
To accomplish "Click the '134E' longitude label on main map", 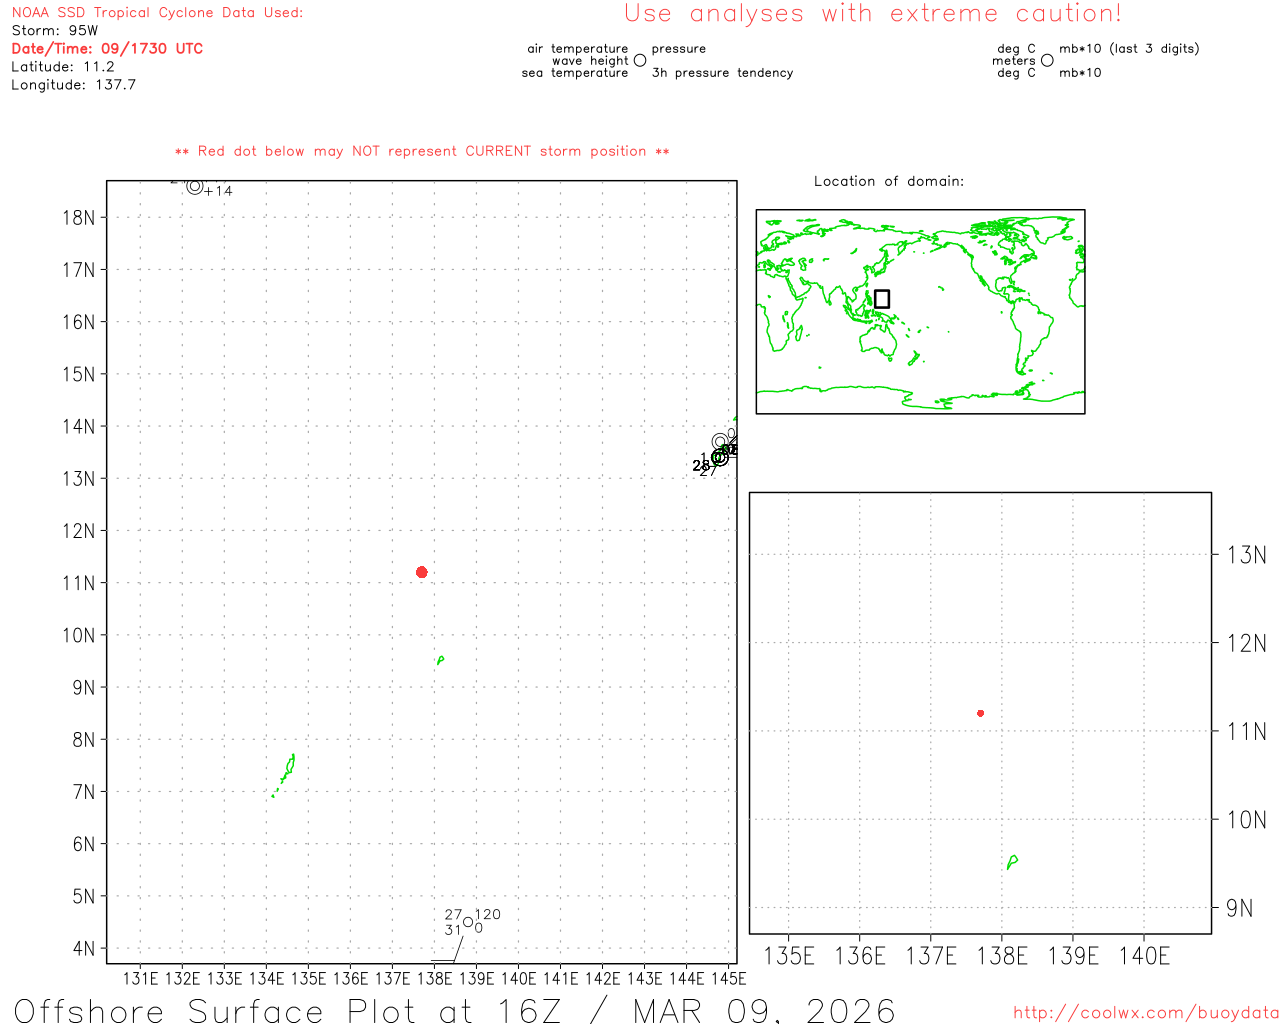I will pos(266,978).
